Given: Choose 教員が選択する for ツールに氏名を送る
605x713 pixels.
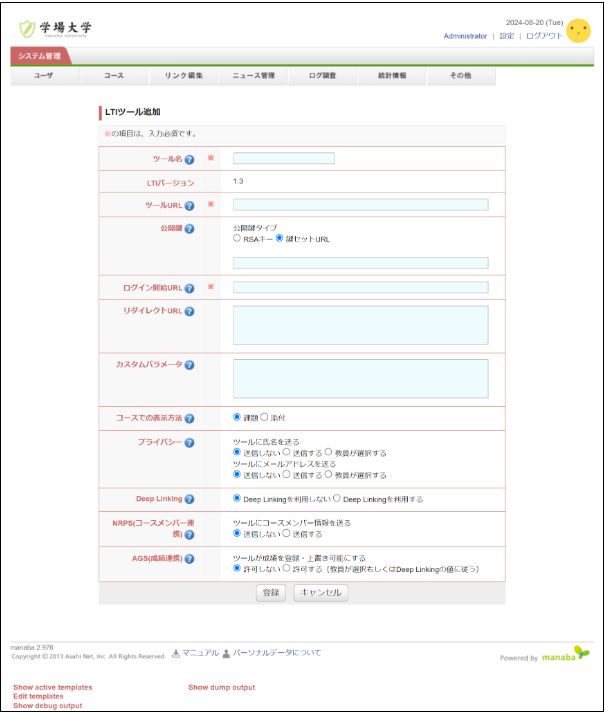Looking at the screenshot, I should [x=328, y=452].
